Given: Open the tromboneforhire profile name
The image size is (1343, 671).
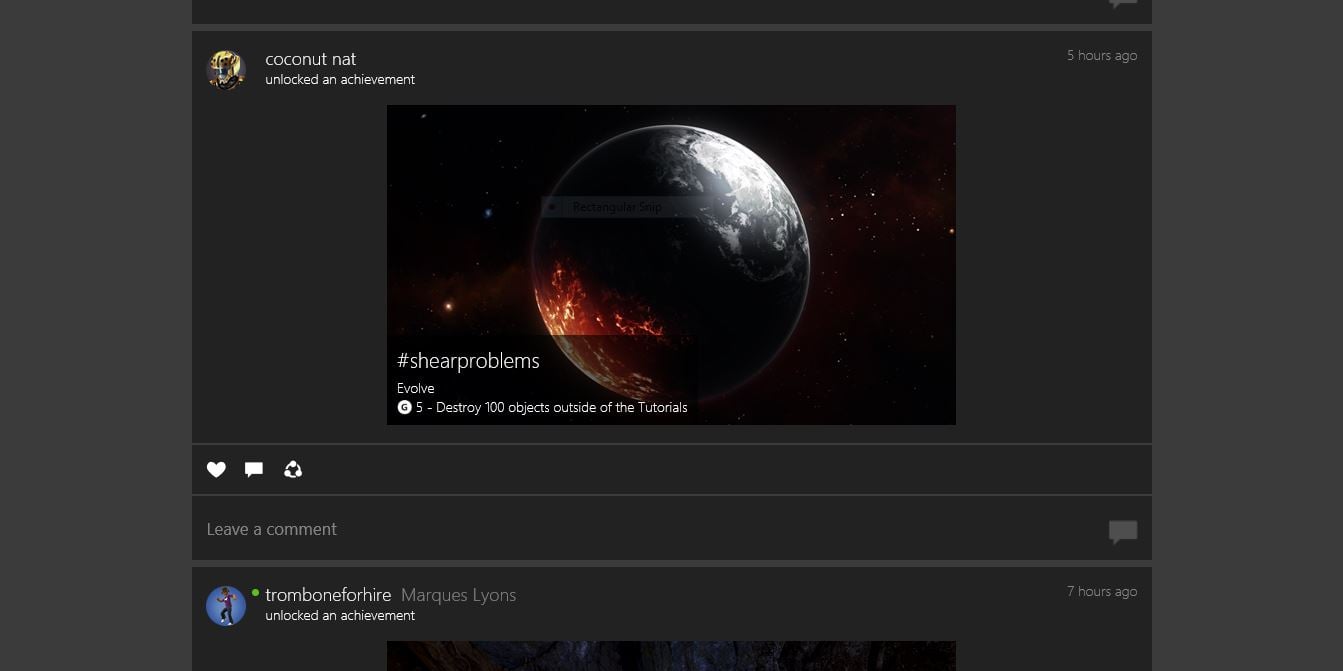Looking at the screenshot, I should [328, 595].
